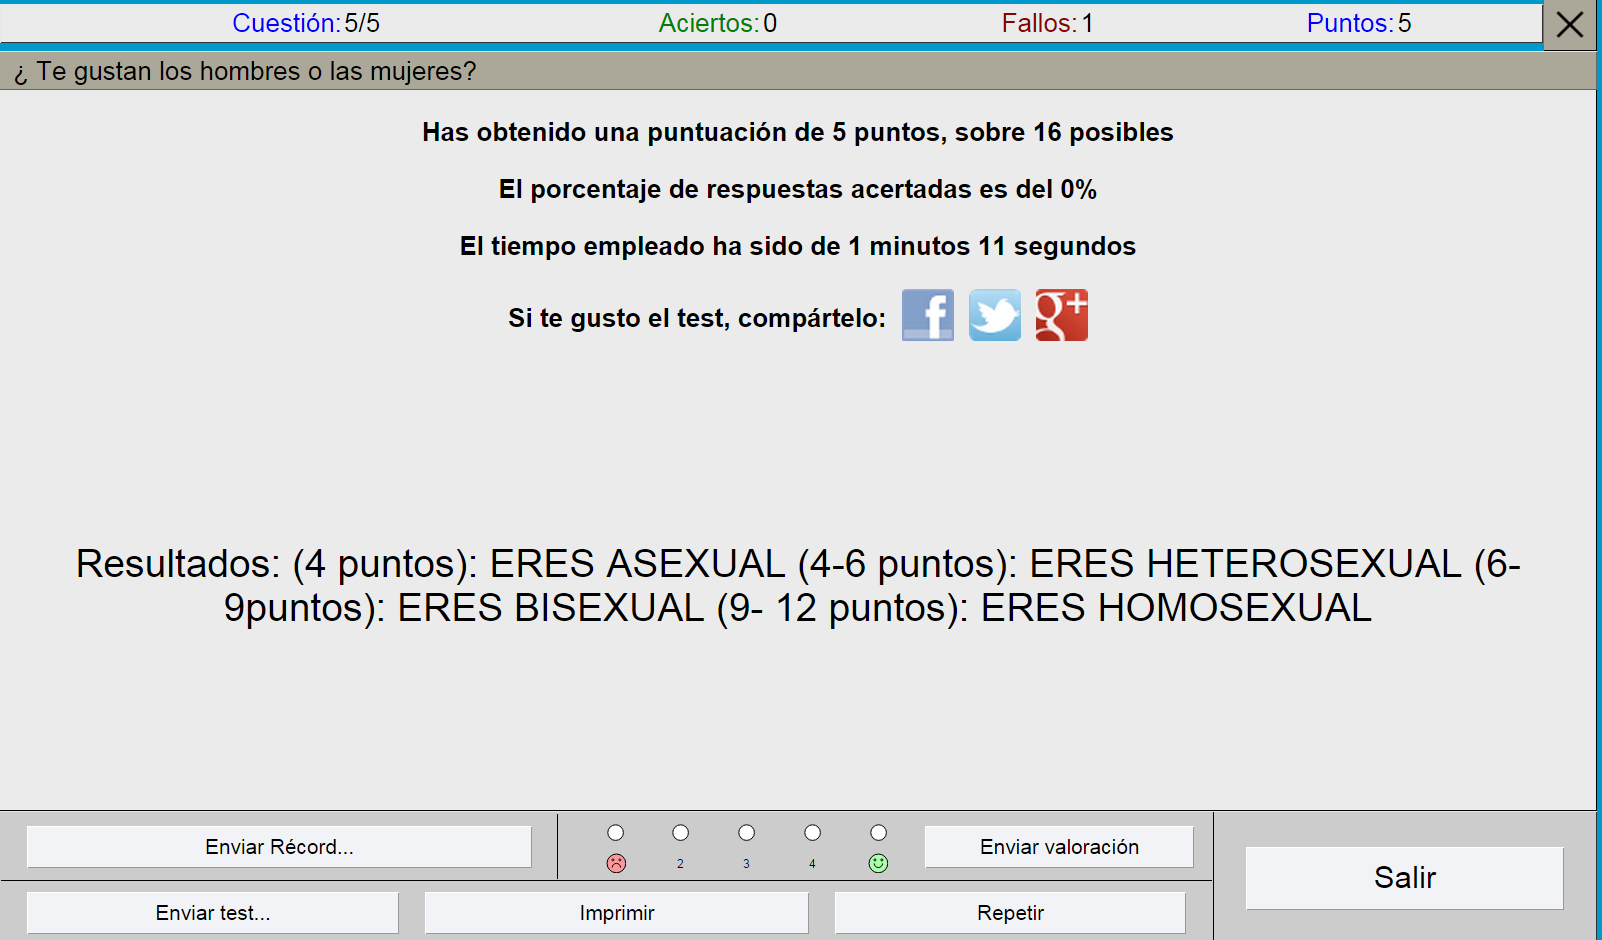Click the green smiley face icon
This screenshot has height=940, width=1602.
[878, 863]
